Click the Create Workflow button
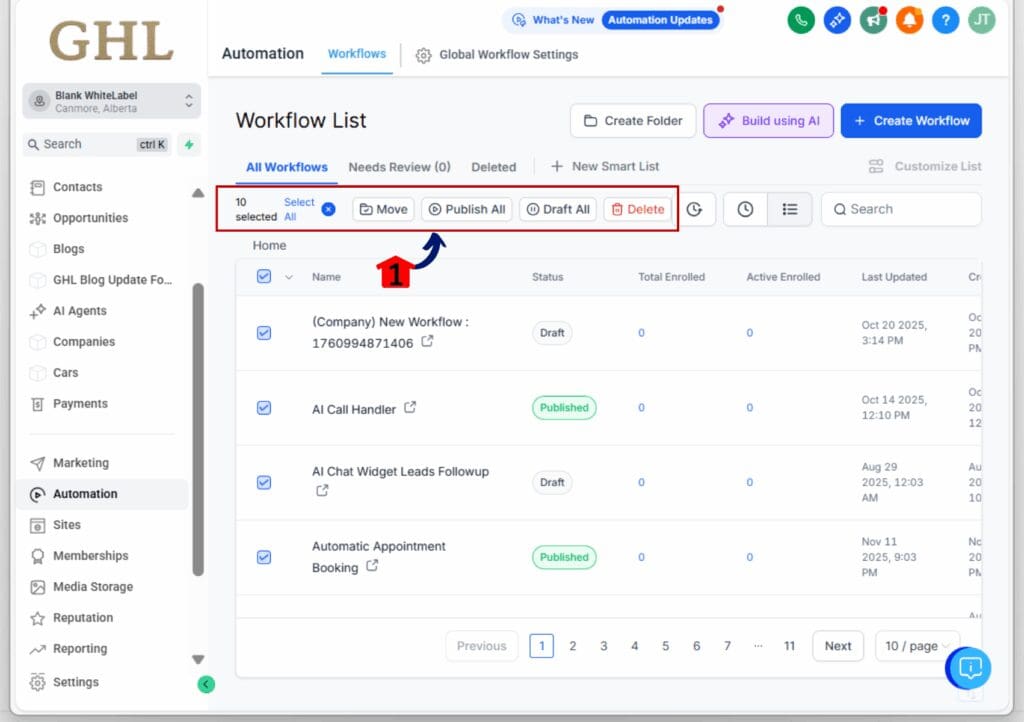1024x722 pixels. click(x=911, y=120)
